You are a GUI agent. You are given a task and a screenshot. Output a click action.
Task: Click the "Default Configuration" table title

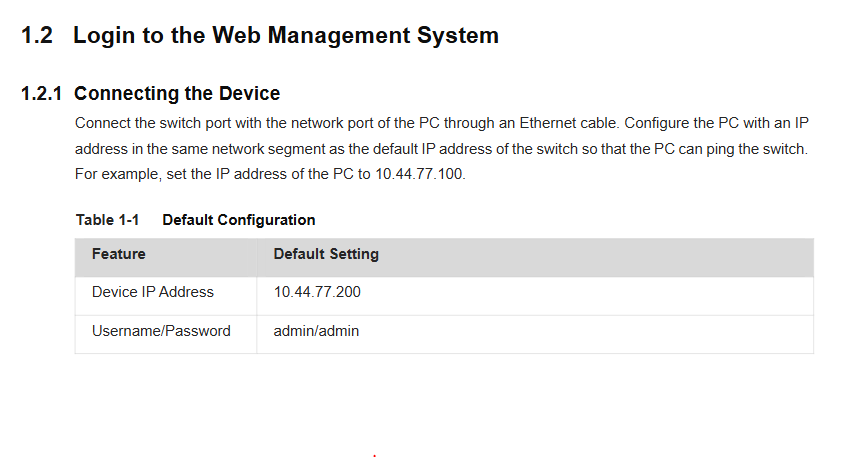tap(239, 220)
